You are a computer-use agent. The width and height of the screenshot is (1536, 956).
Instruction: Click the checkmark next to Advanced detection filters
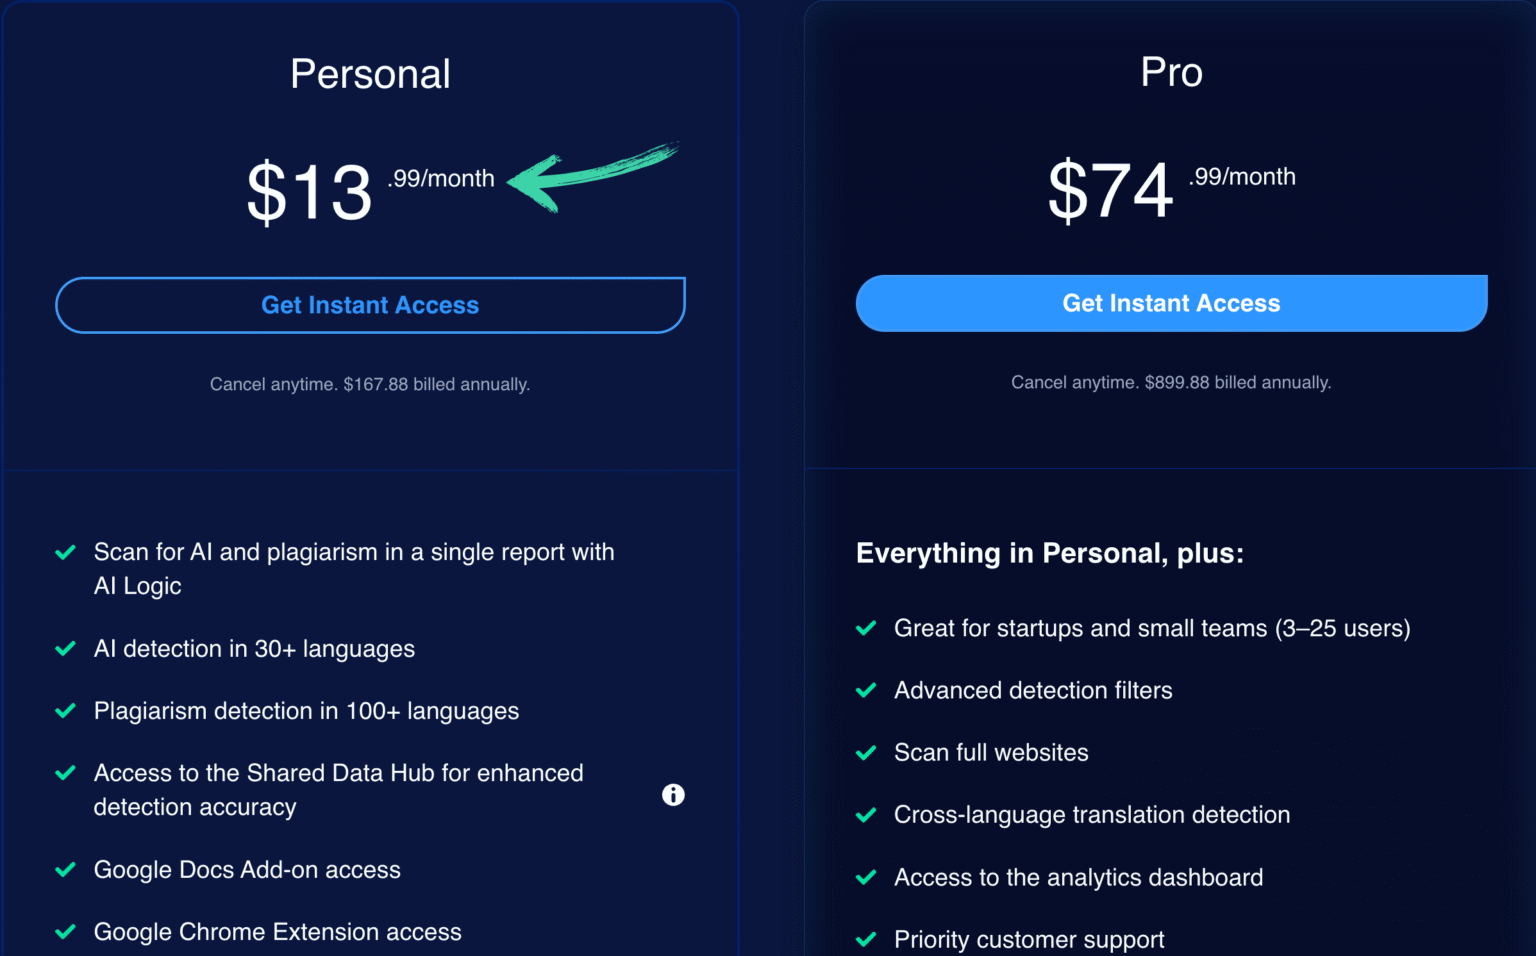click(x=866, y=690)
